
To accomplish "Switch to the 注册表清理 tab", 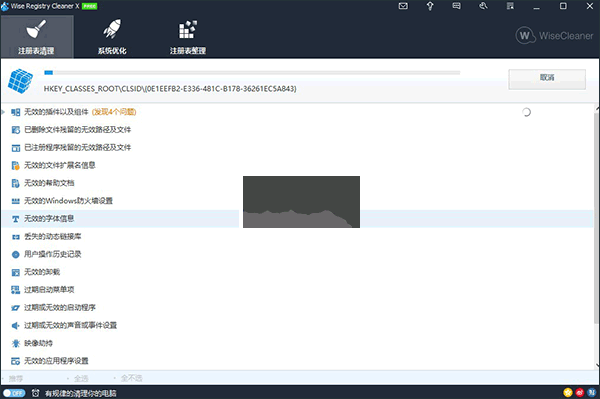I will [x=37, y=36].
